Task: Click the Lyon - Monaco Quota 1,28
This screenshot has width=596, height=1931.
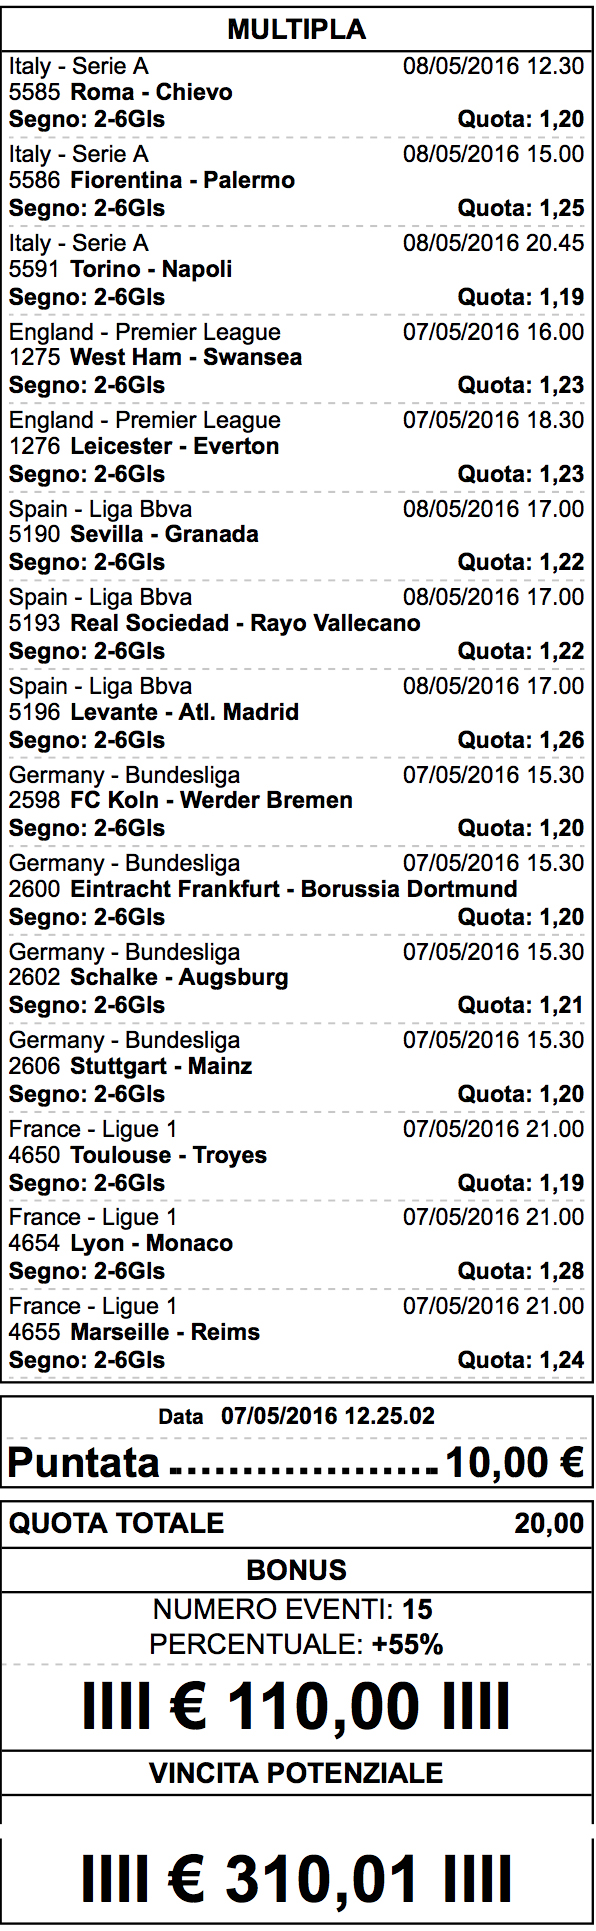Action: coord(521,1271)
